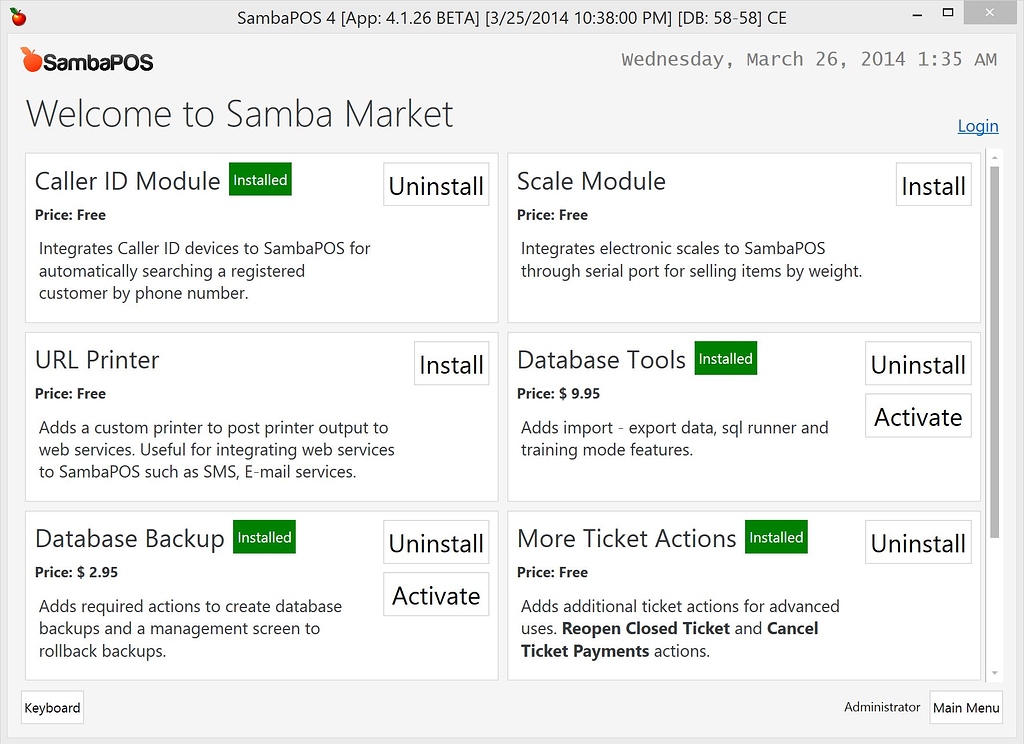Activate the Database Tools module

point(917,416)
